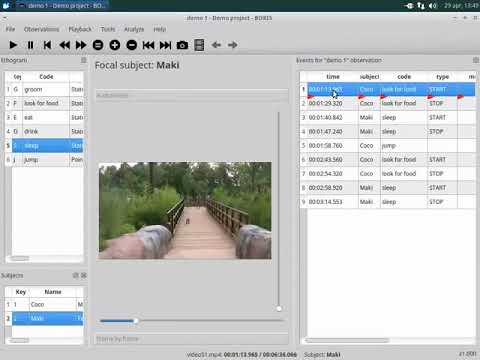Viewport: 480px width, 360px height.
Task: Take a snapshot with the camera icon
Action: tap(182, 45)
